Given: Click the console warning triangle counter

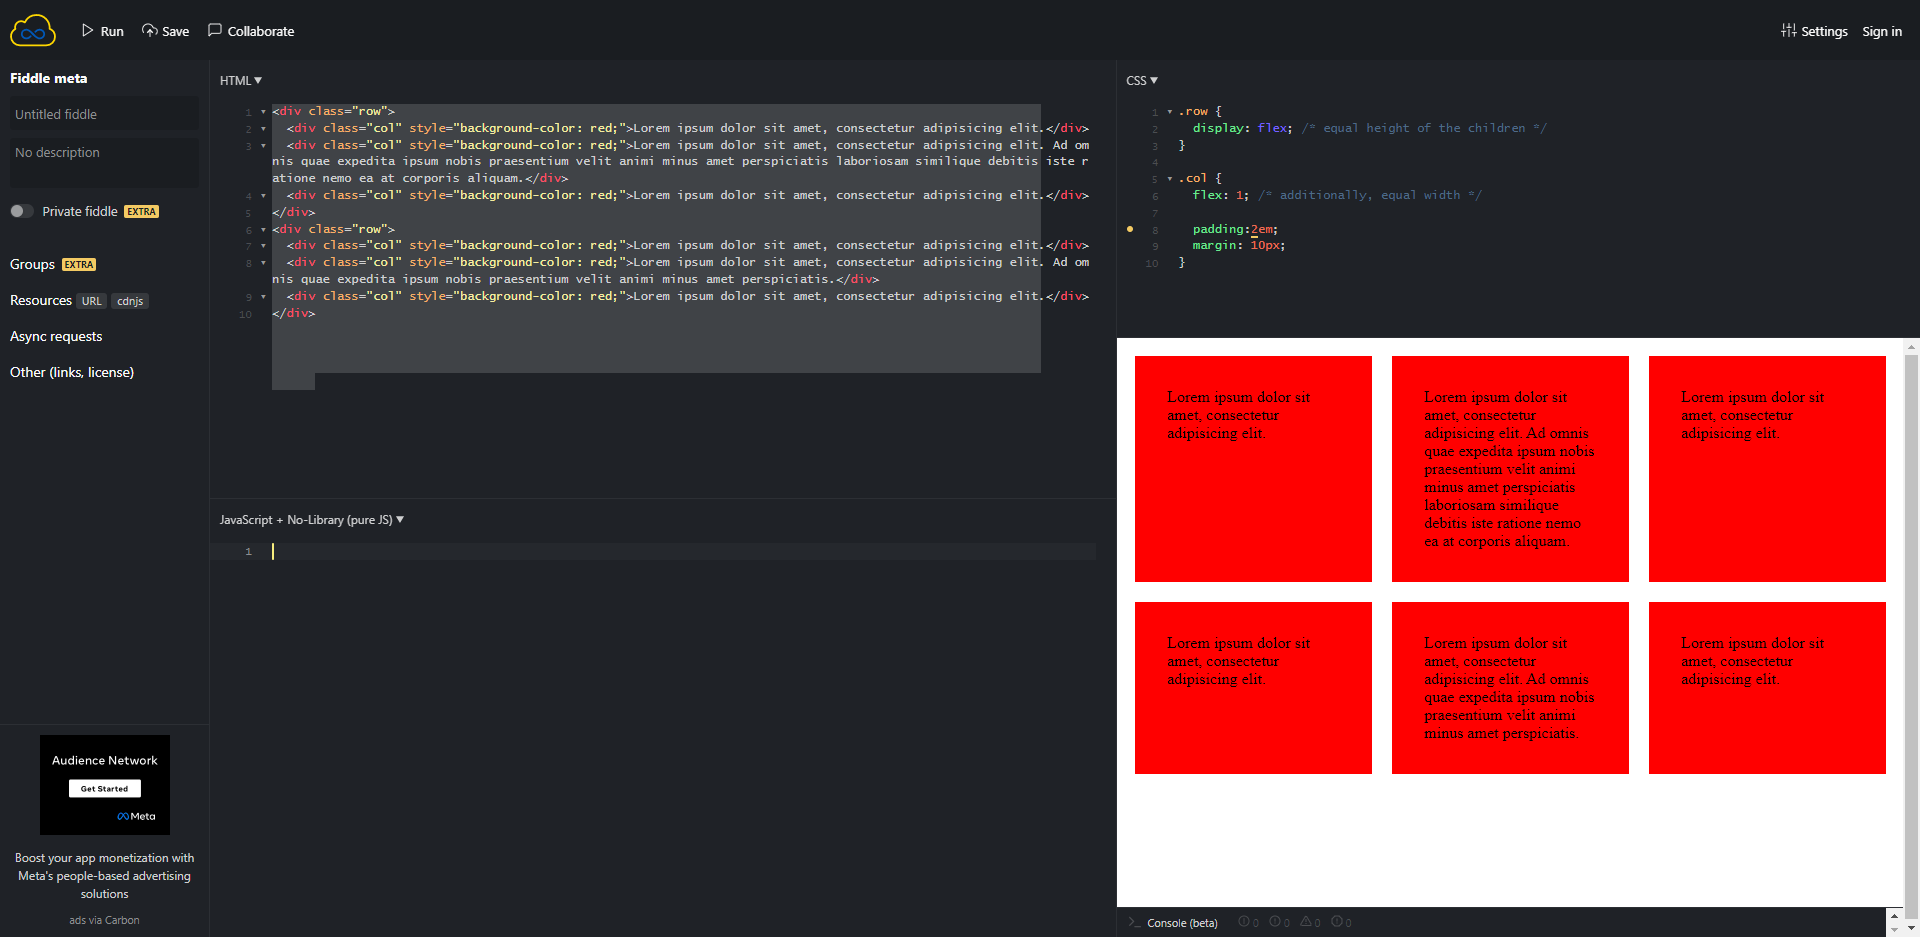Looking at the screenshot, I should (1310, 922).
